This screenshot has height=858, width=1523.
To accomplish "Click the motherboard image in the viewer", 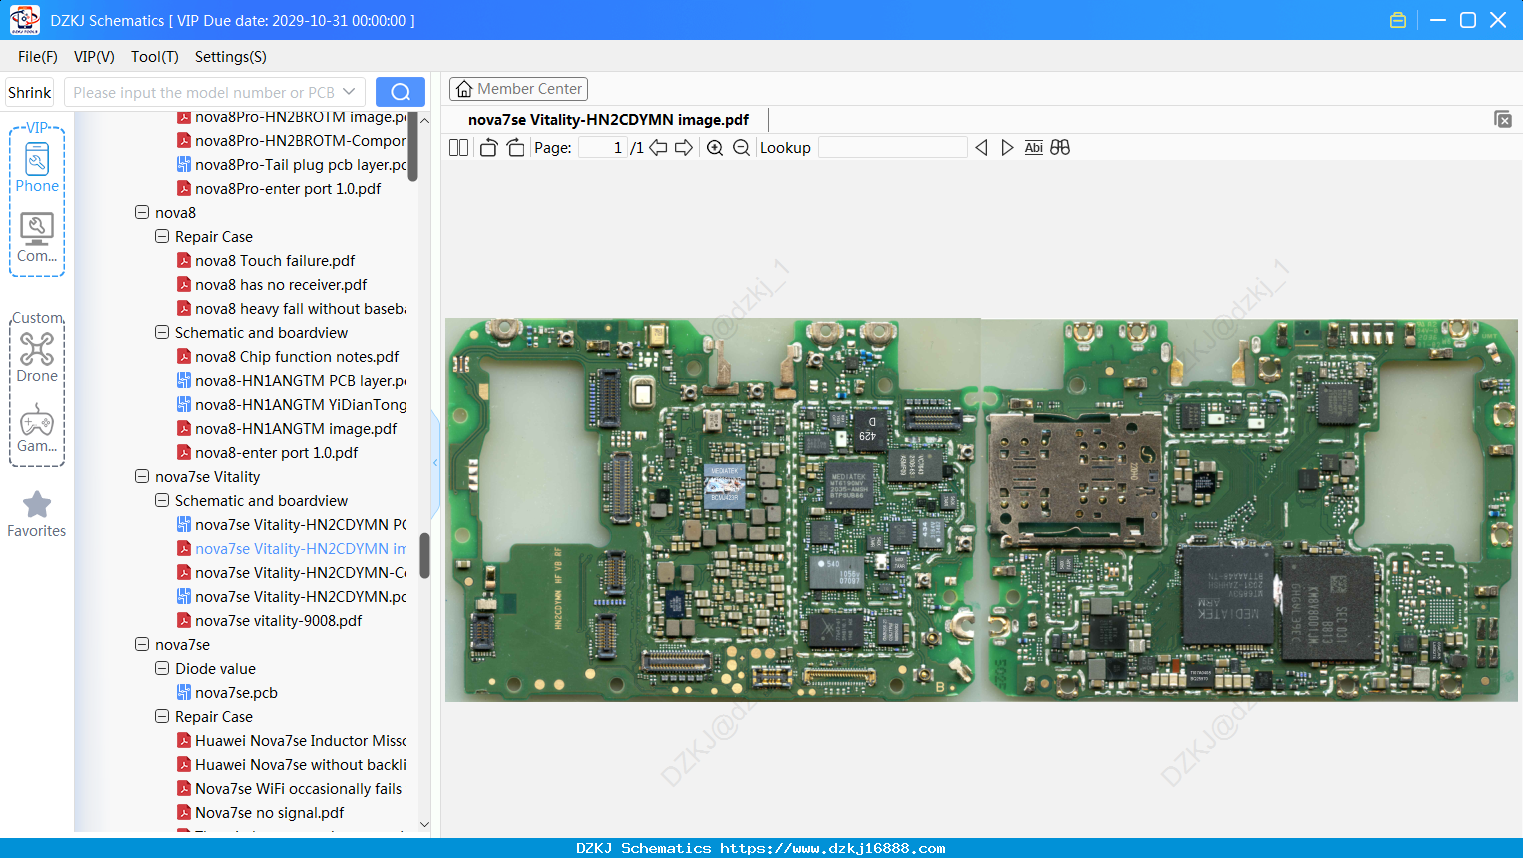I will click(981, 510).
